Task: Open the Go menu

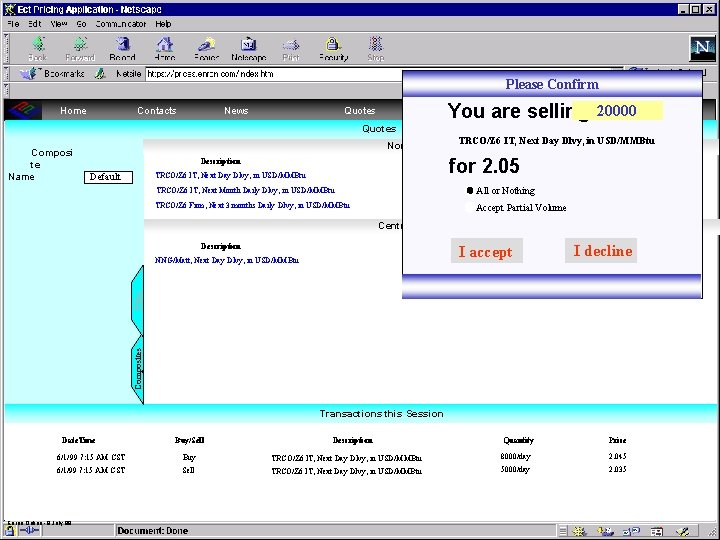Action: (81, 24)
